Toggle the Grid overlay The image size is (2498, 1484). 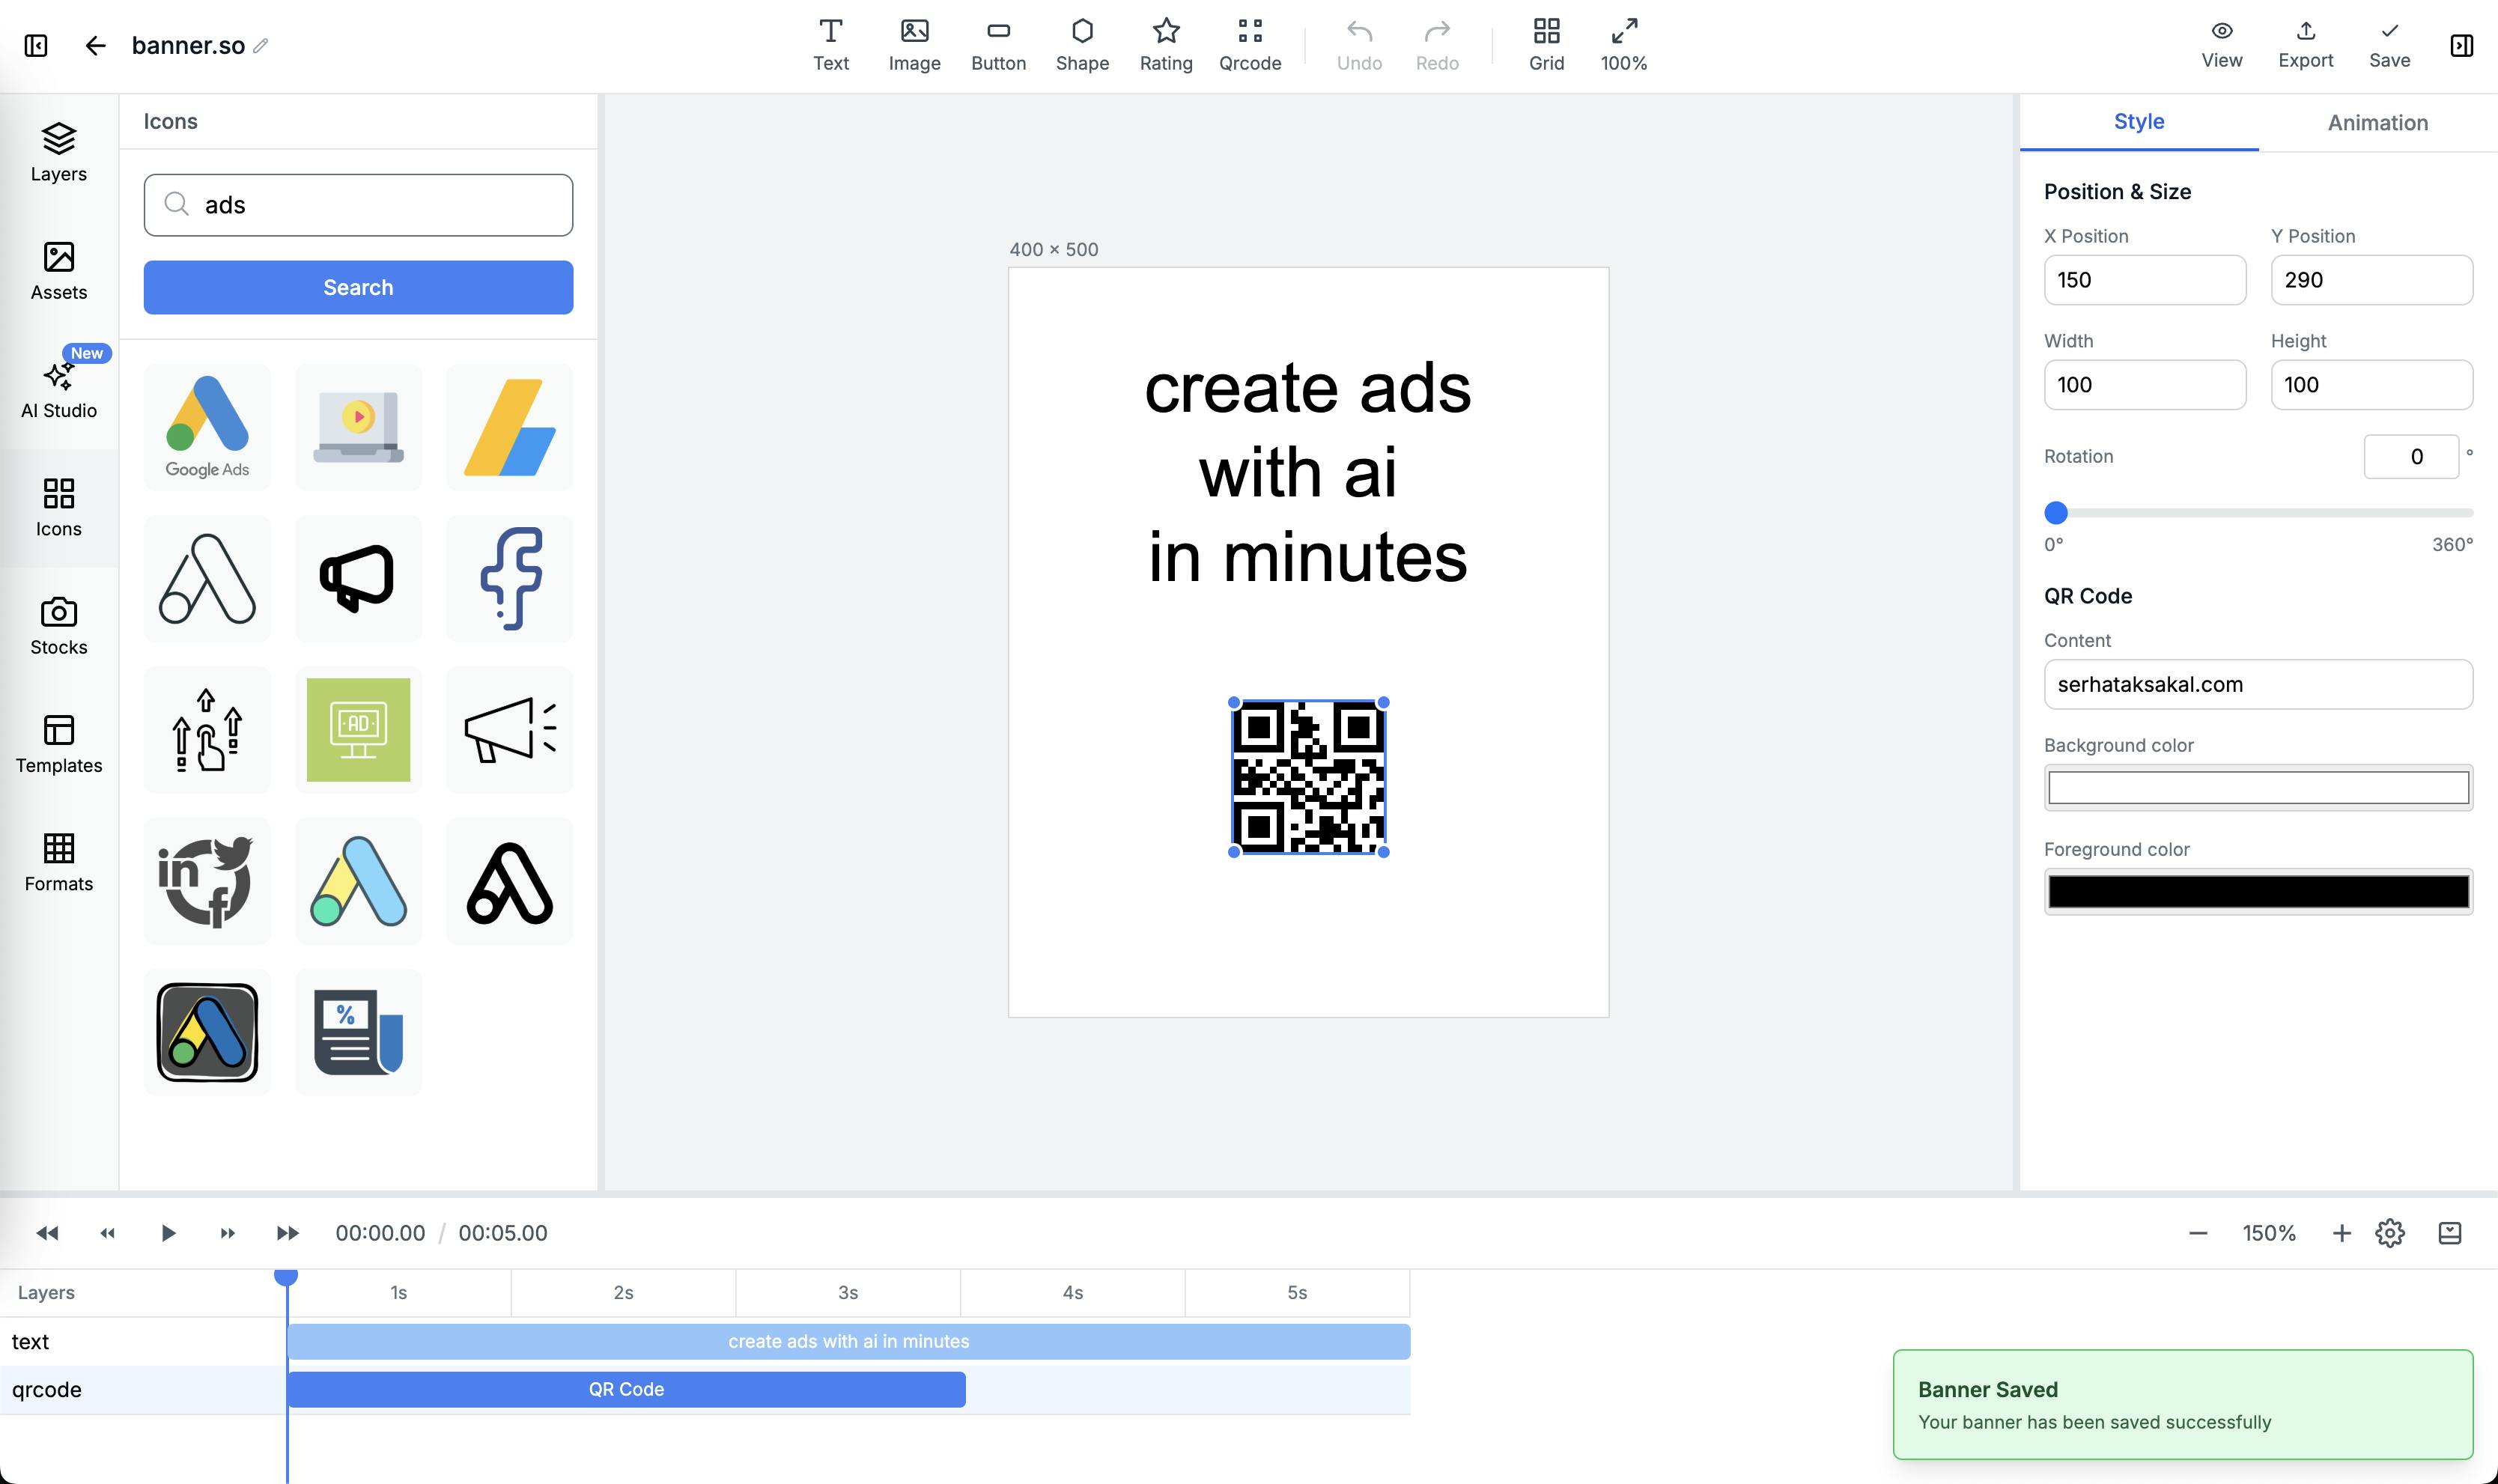1546,45
